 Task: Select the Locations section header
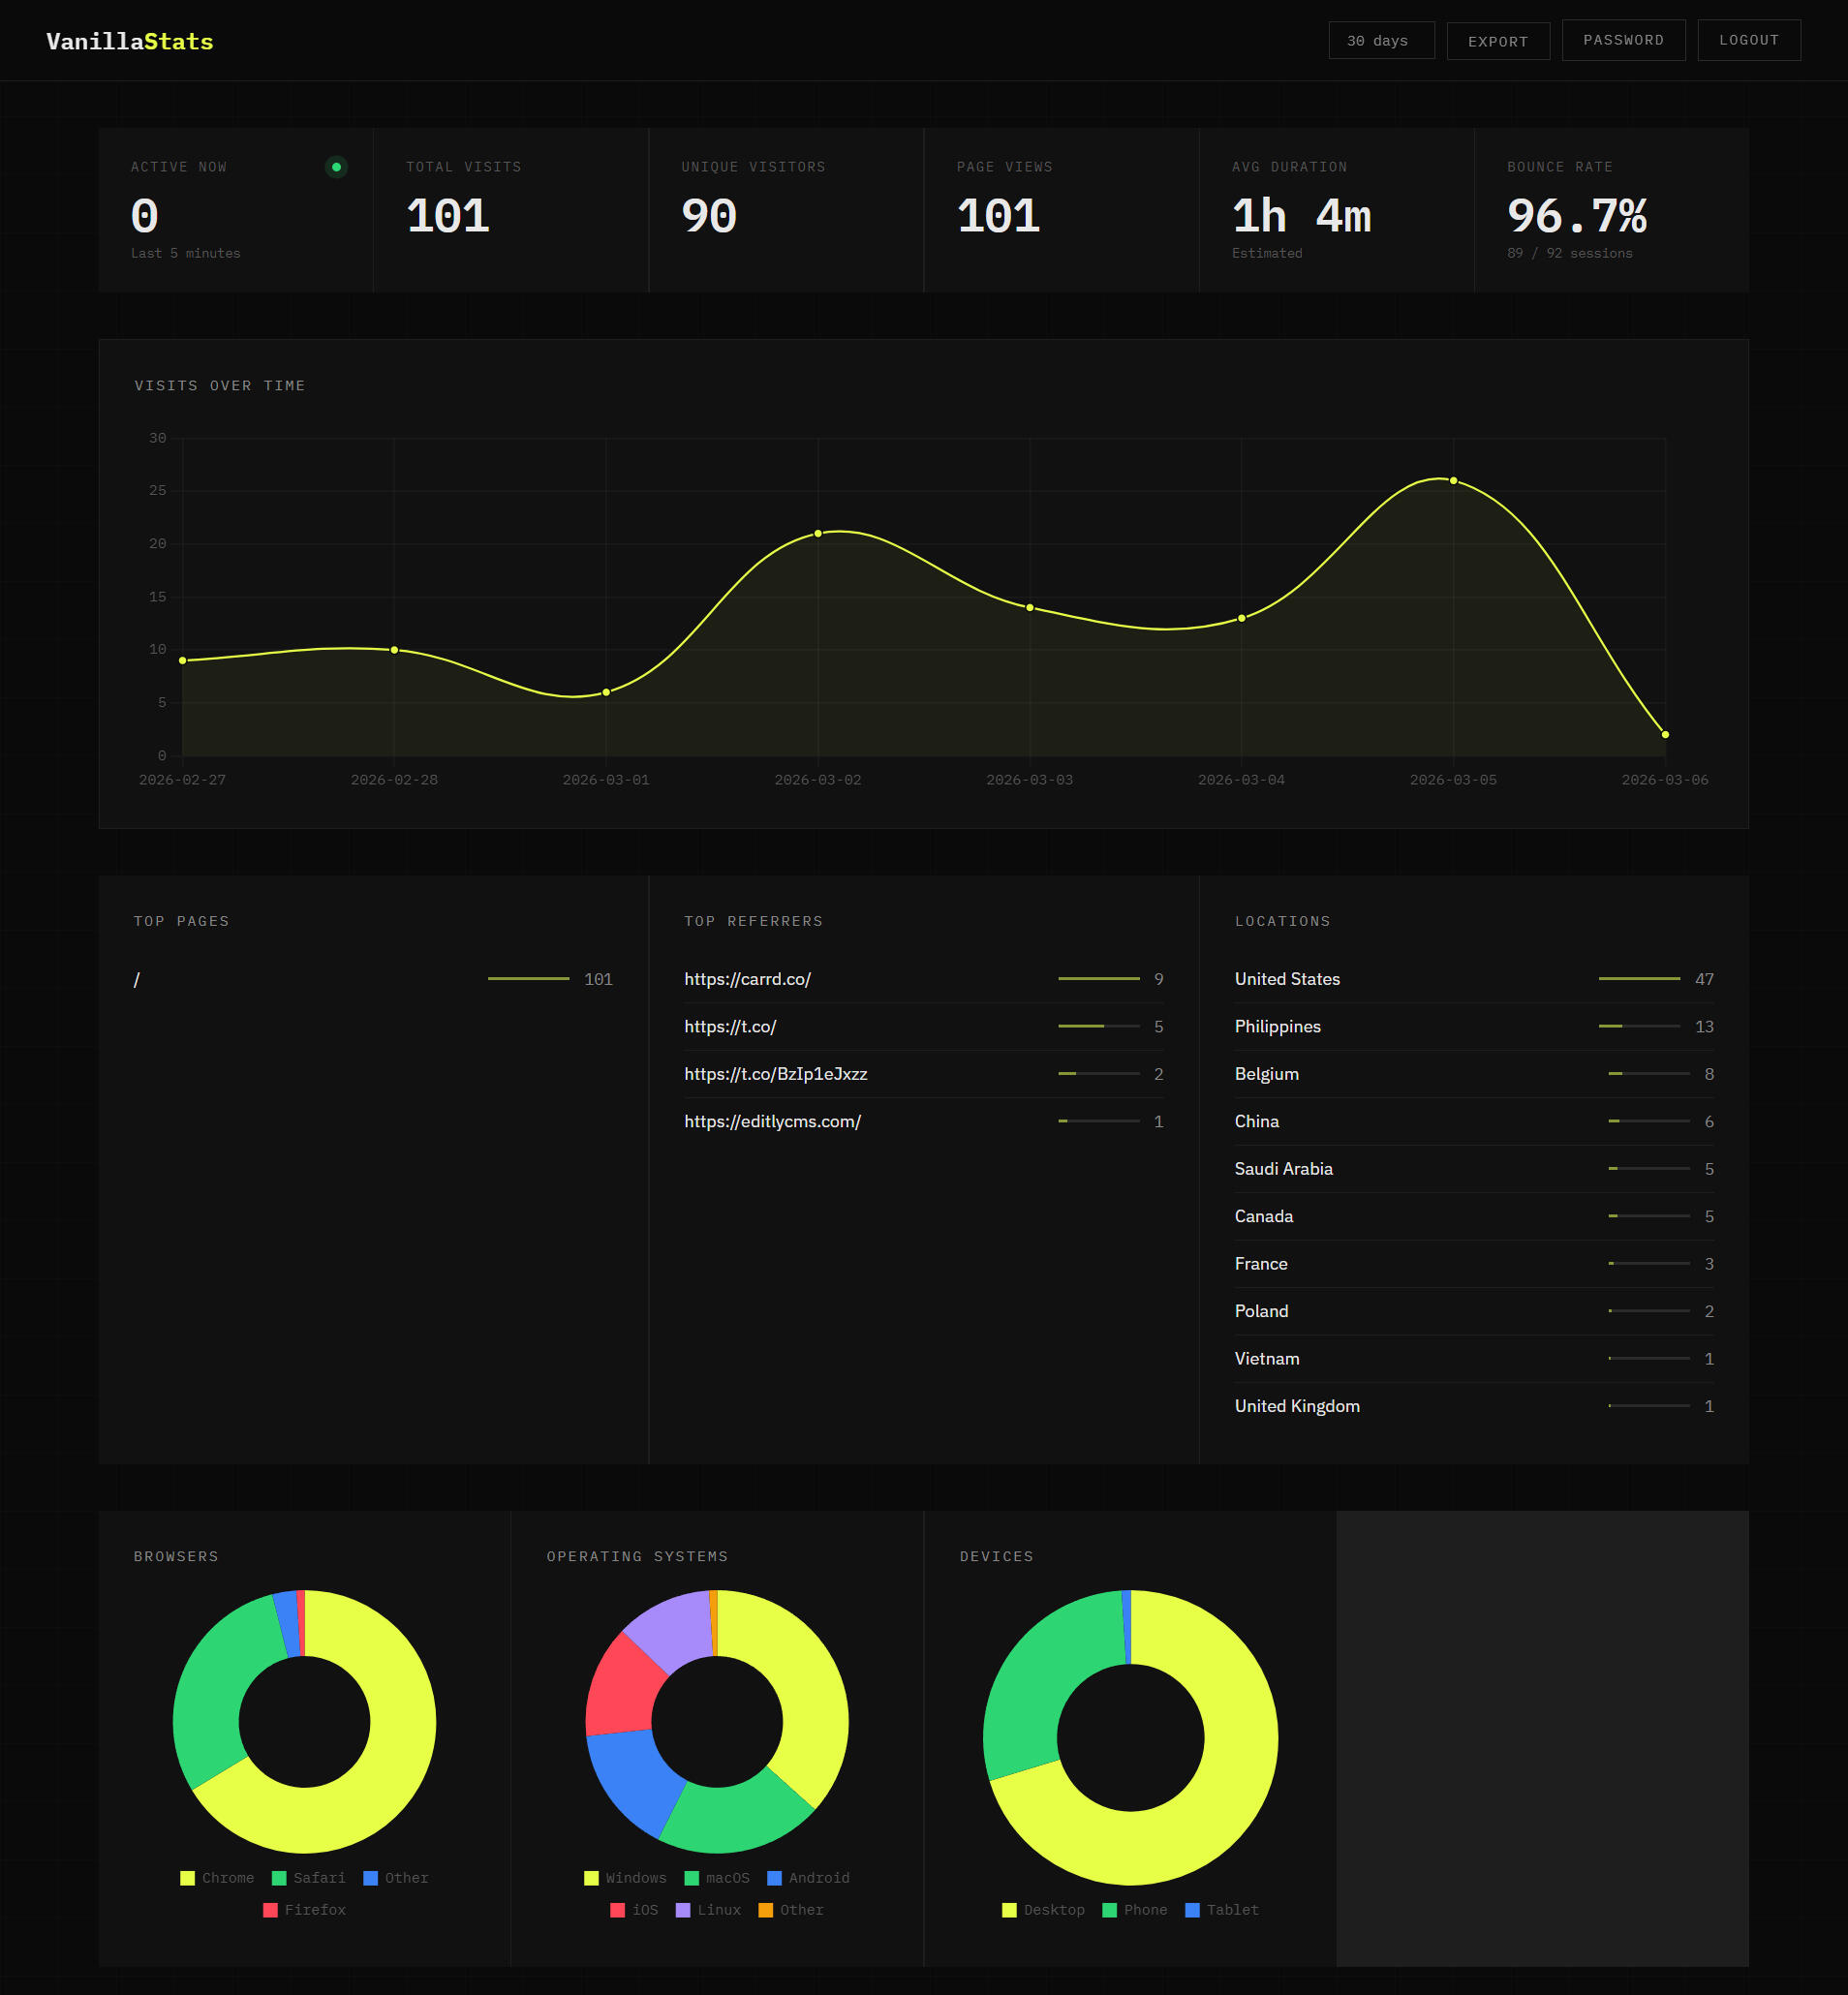pos(1283,920)
